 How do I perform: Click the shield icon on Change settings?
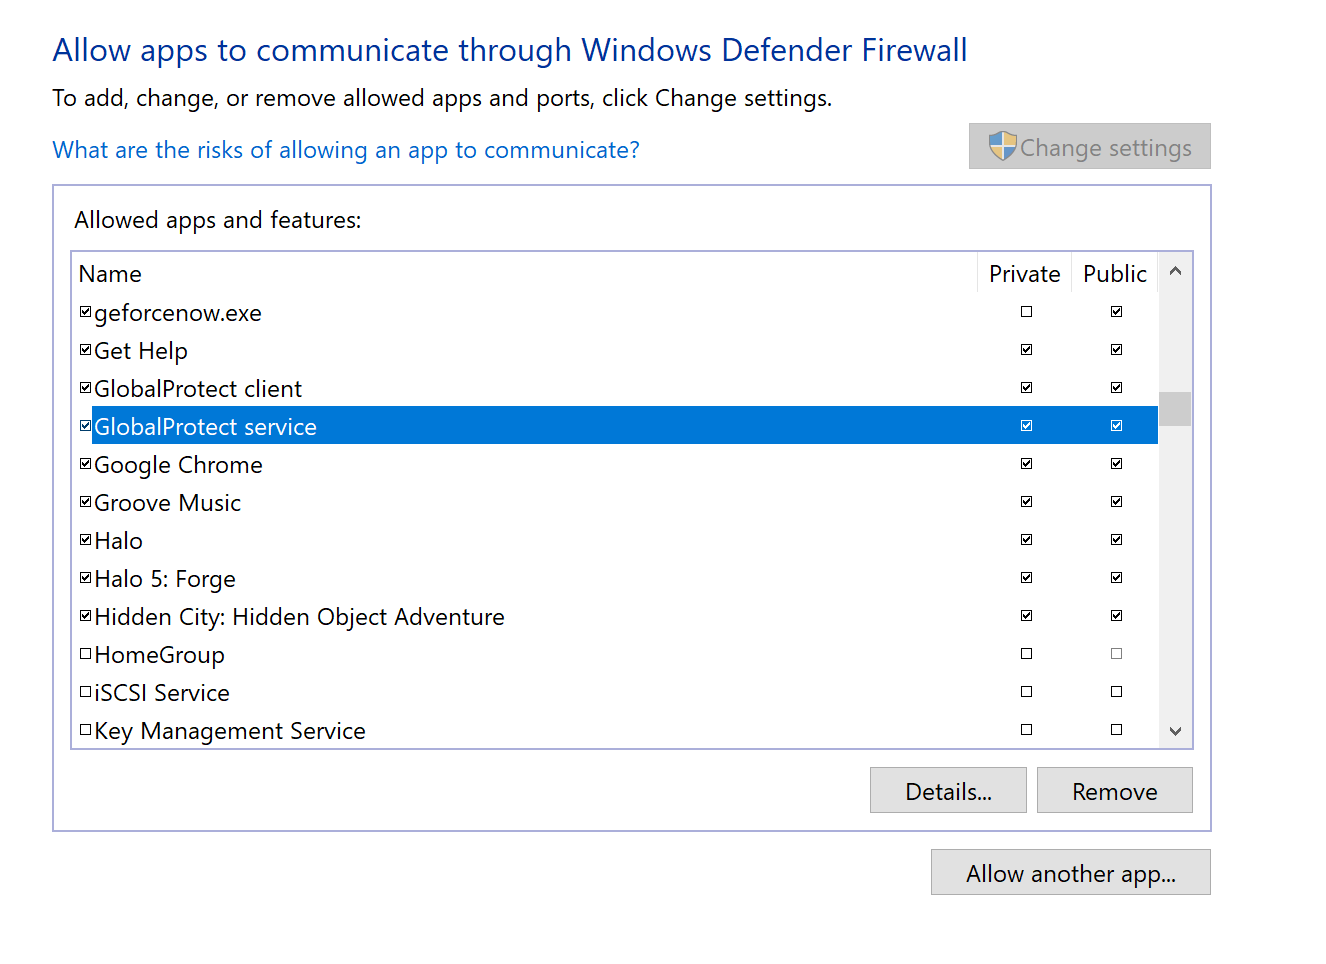tap(1002, 146)
